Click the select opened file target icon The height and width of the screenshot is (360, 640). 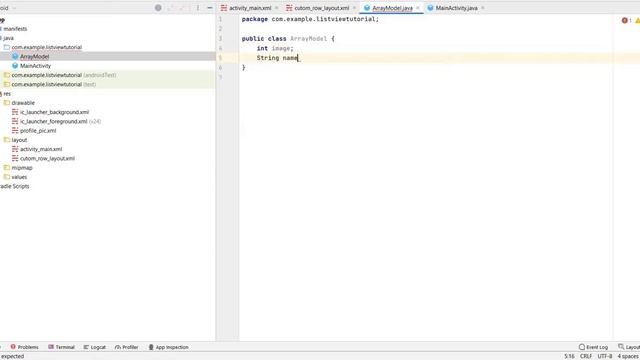pos(158,8)
